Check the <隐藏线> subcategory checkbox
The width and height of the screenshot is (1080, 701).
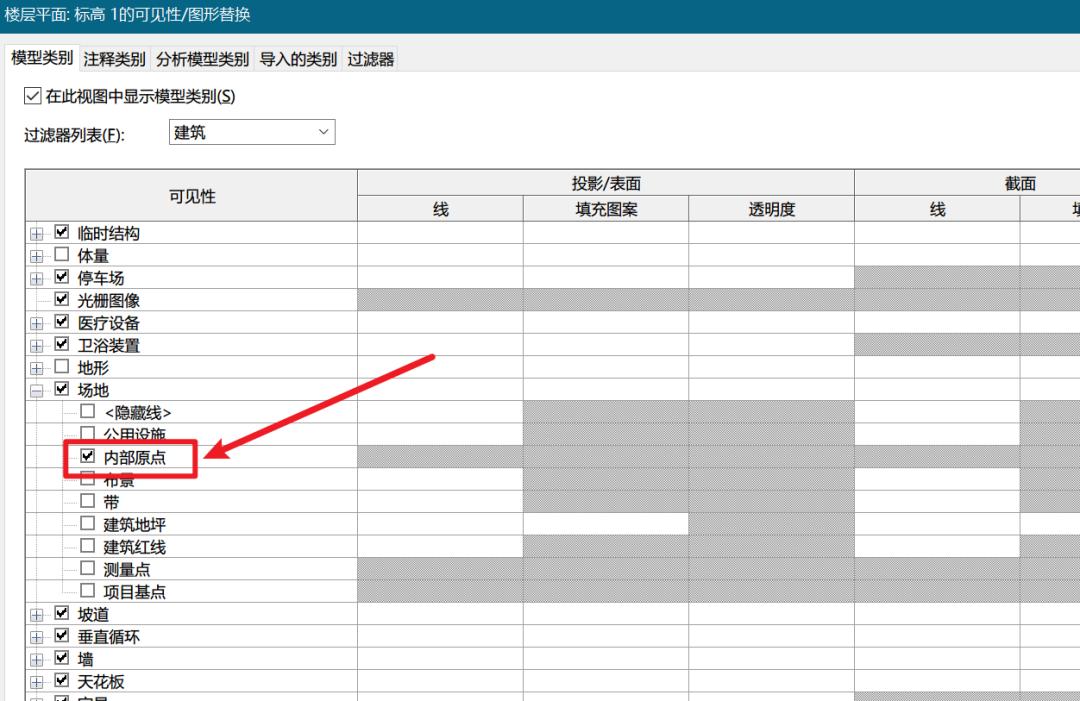[x=87, y=411]
